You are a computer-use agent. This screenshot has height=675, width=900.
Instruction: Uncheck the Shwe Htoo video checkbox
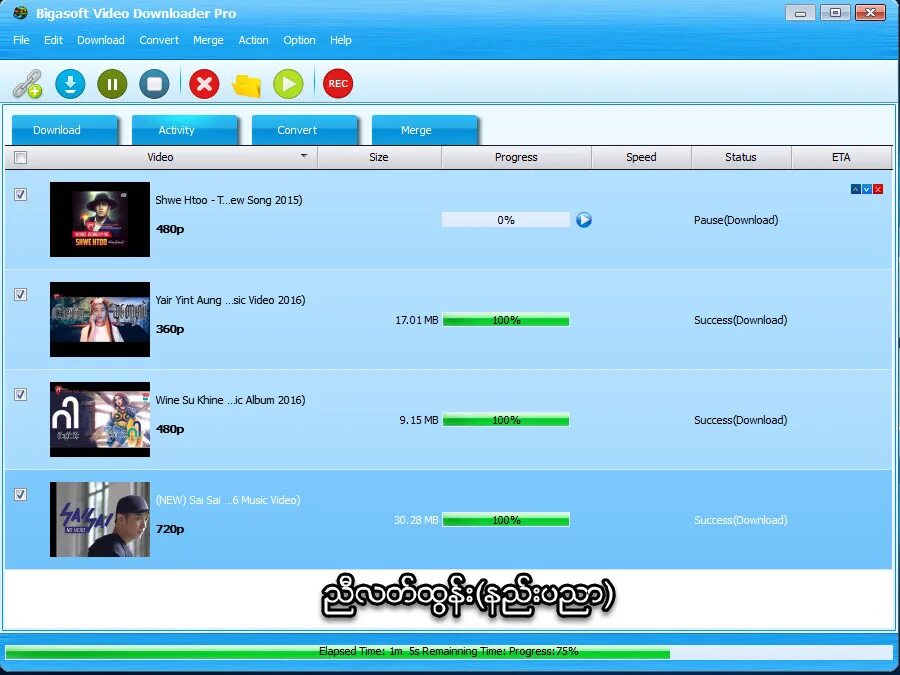[20, 195]
